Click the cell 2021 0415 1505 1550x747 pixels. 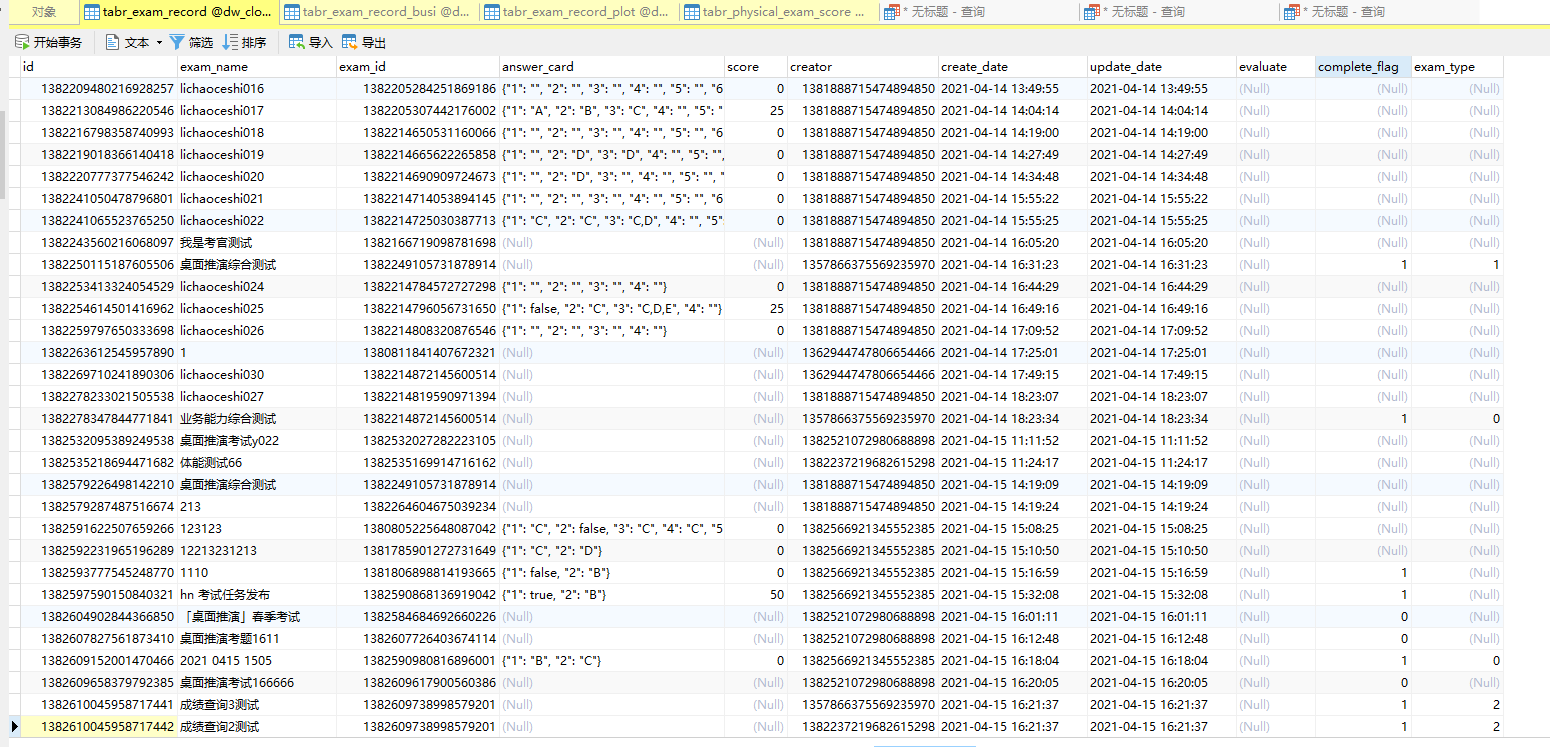tap(257, 660)
